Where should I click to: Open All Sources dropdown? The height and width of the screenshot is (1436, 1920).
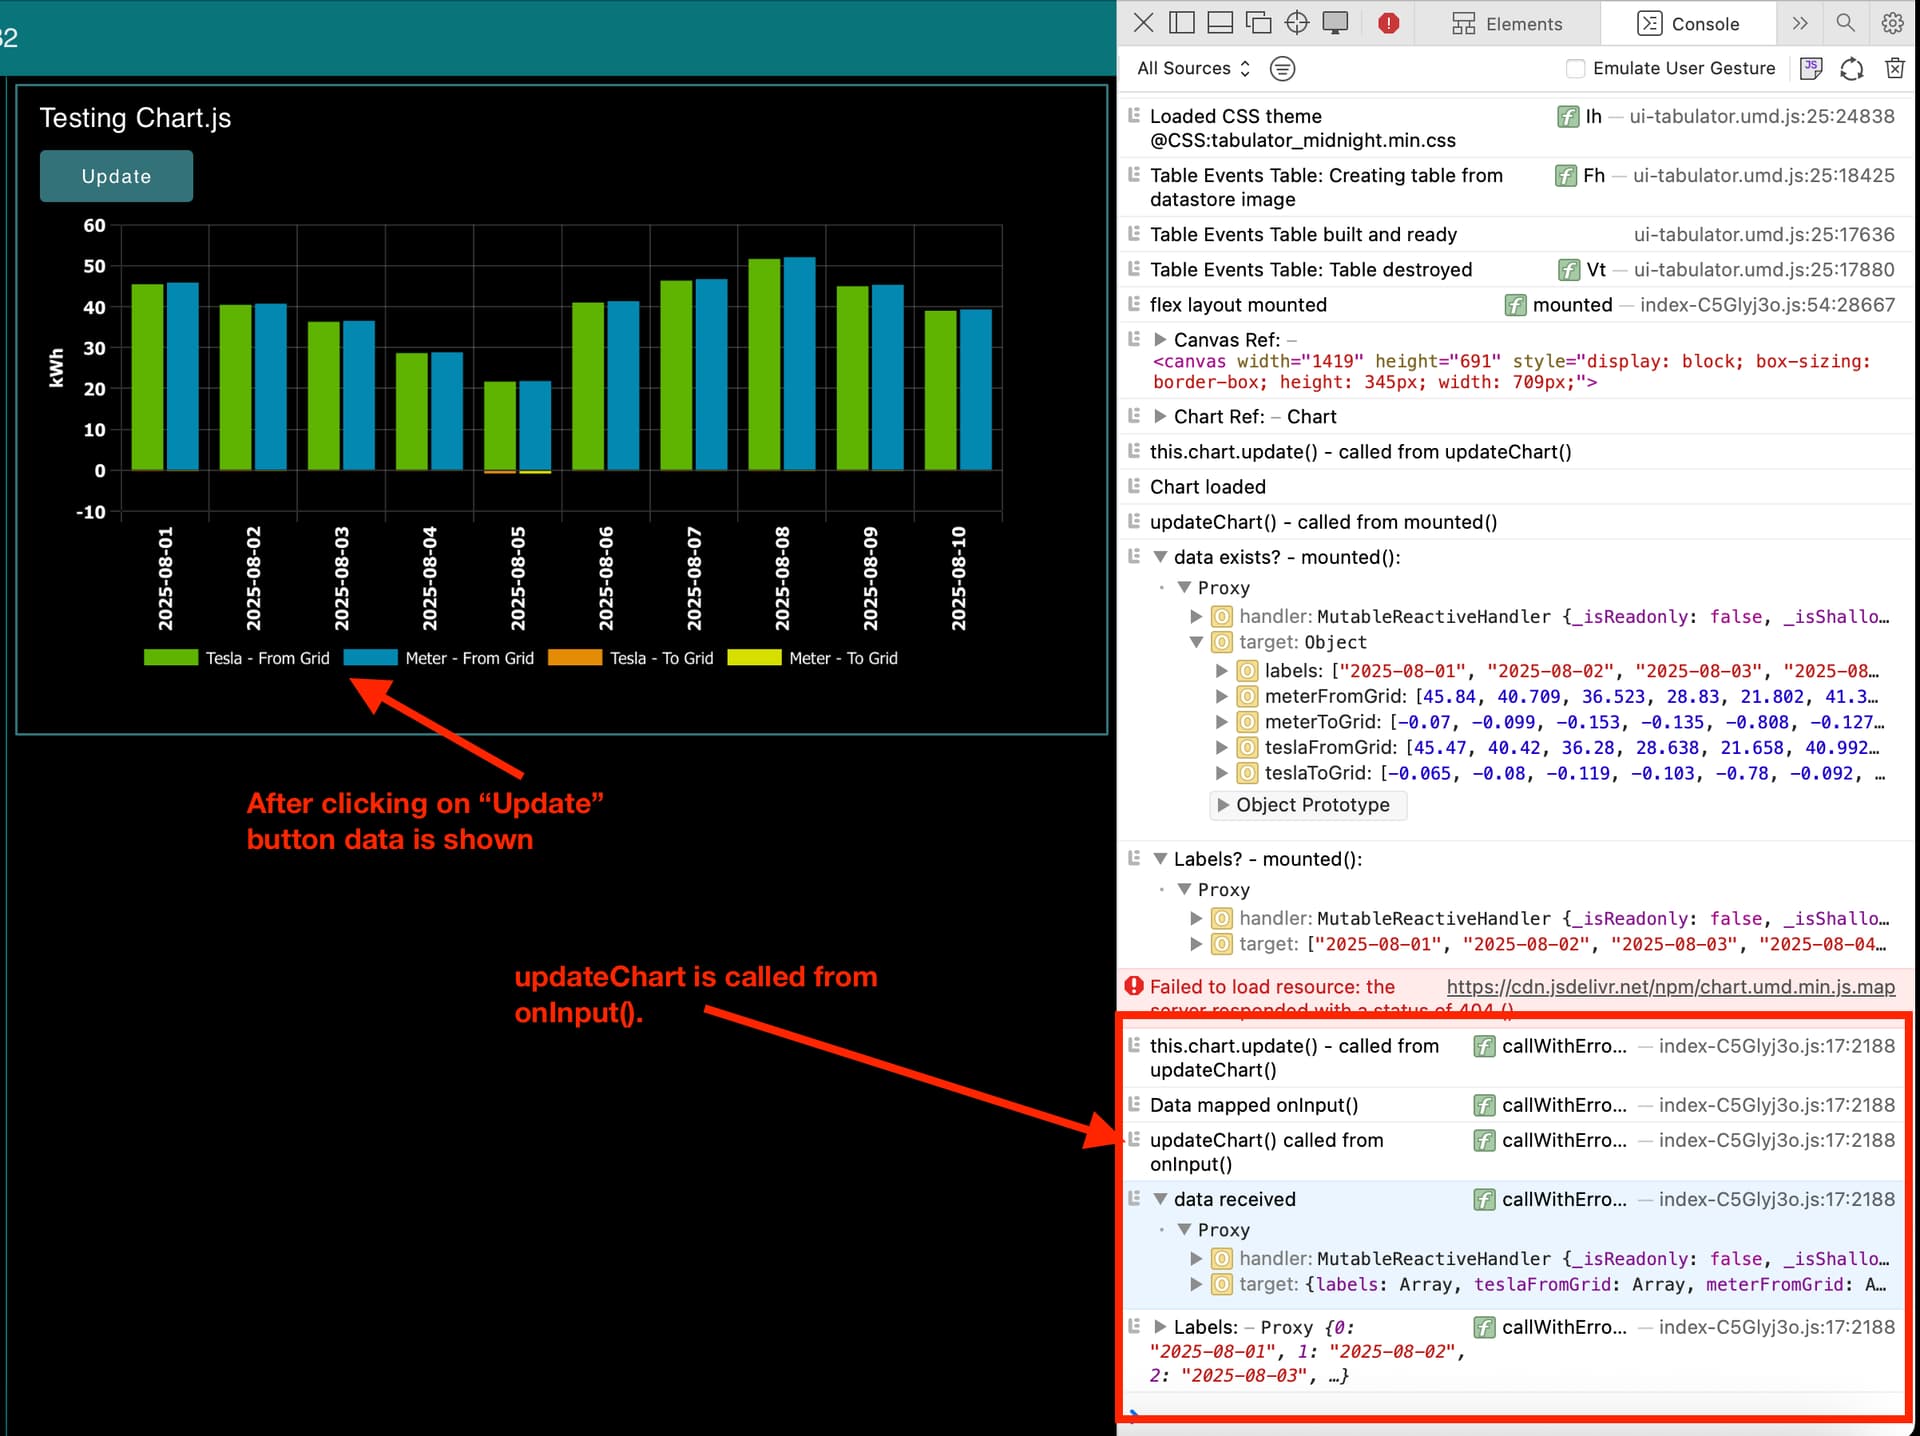tap(1194, 68)
